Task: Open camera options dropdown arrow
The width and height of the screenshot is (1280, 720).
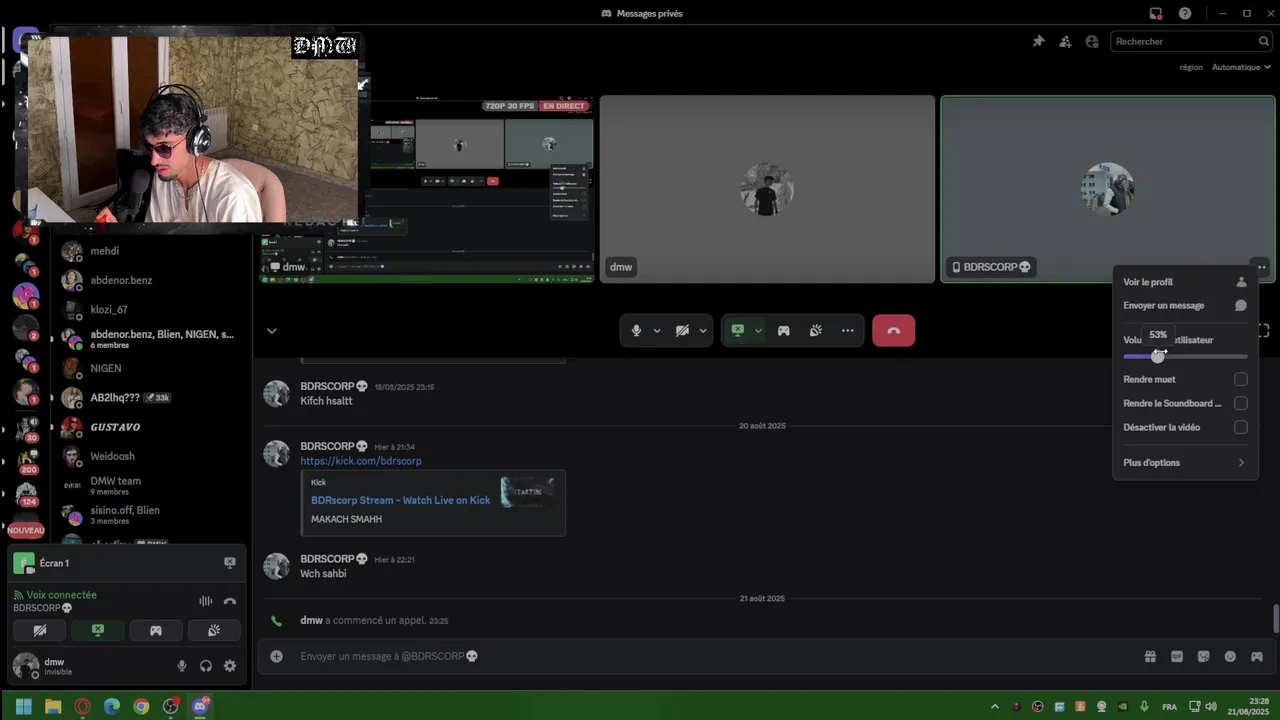Action: (x=703, y=331)
